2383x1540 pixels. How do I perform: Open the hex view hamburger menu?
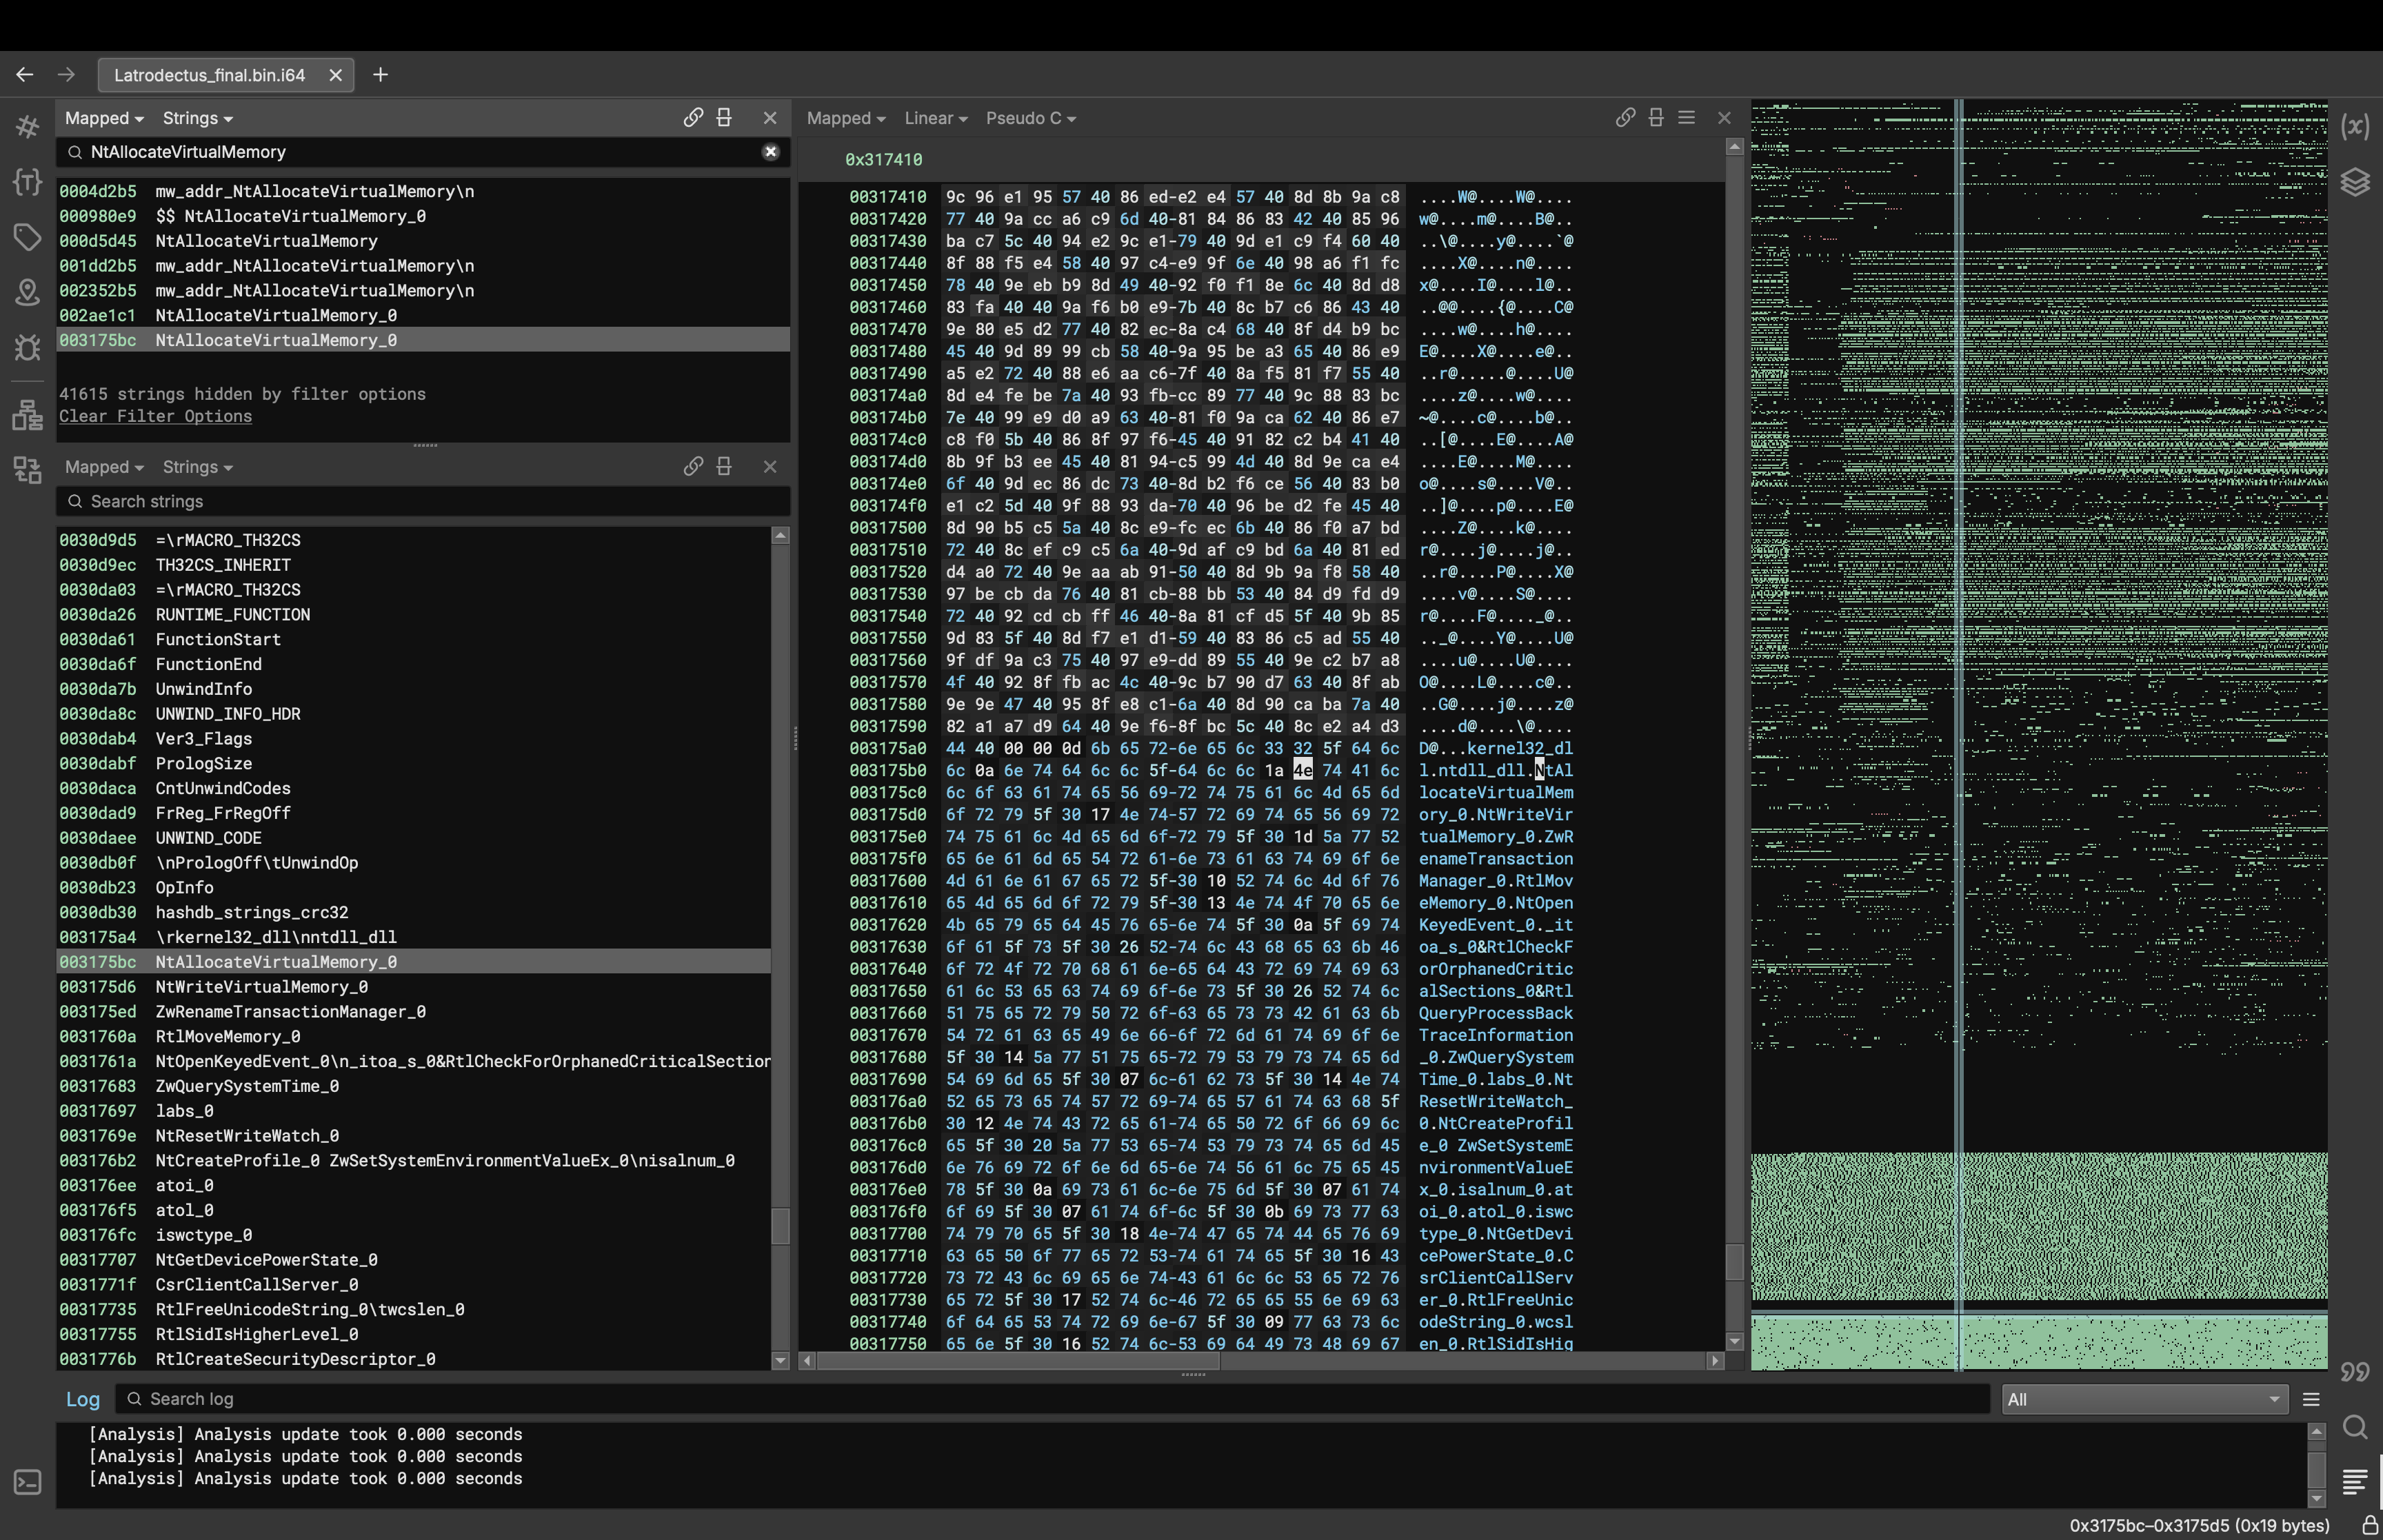(1687, 118)
